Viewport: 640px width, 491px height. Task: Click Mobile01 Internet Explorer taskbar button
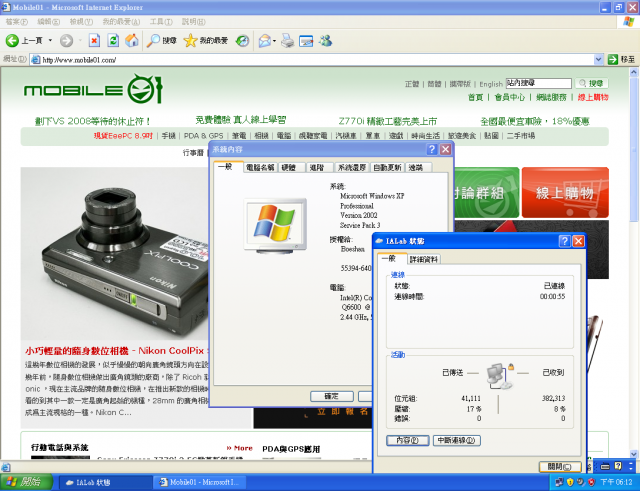point(200,482)
